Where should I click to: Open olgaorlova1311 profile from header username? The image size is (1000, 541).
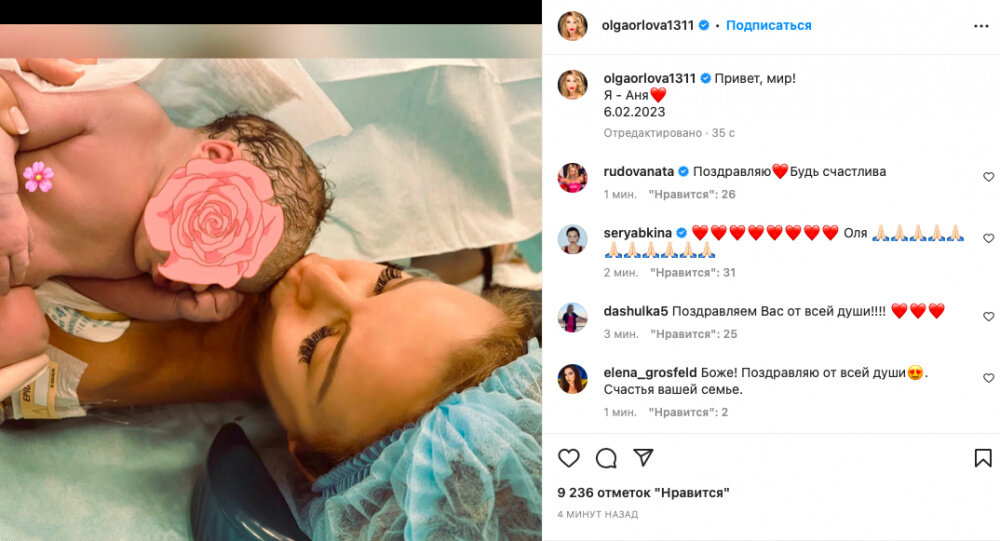[647, 26]
